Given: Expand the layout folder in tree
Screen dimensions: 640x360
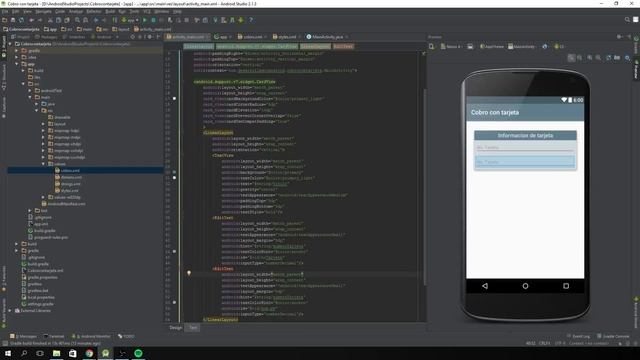Looking at the screenshot, I should click(43, 124).
